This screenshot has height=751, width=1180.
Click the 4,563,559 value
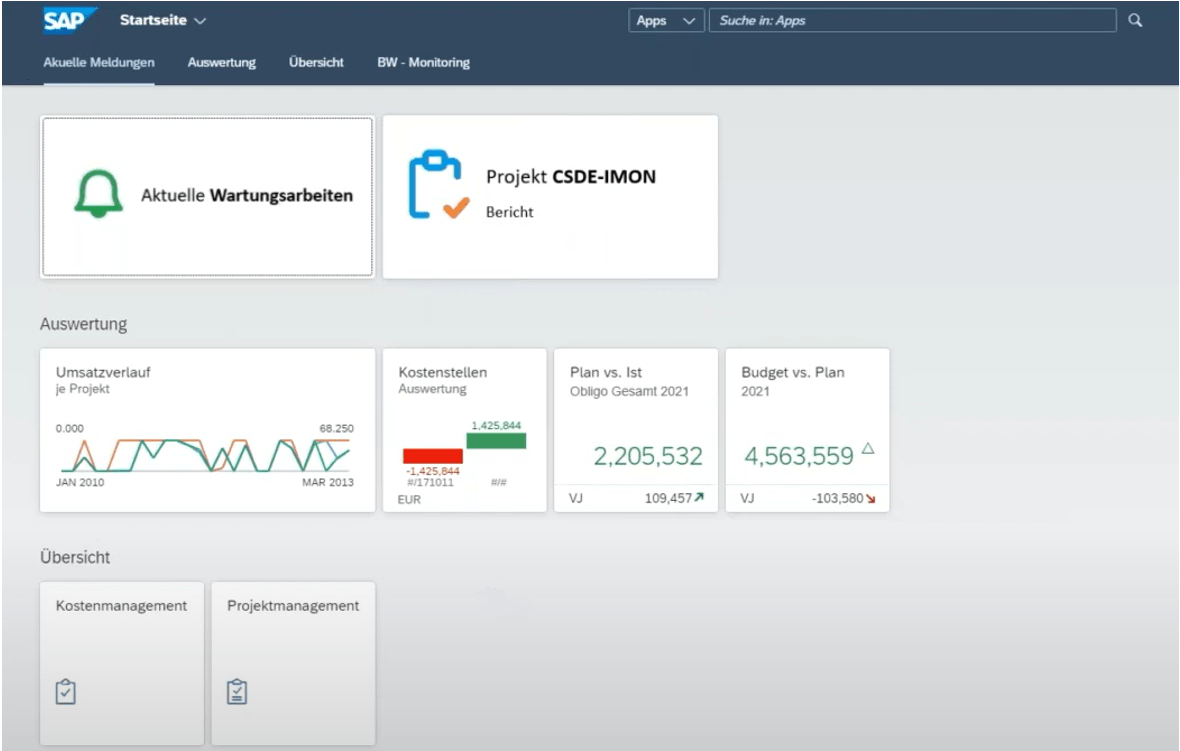(799, 456)
